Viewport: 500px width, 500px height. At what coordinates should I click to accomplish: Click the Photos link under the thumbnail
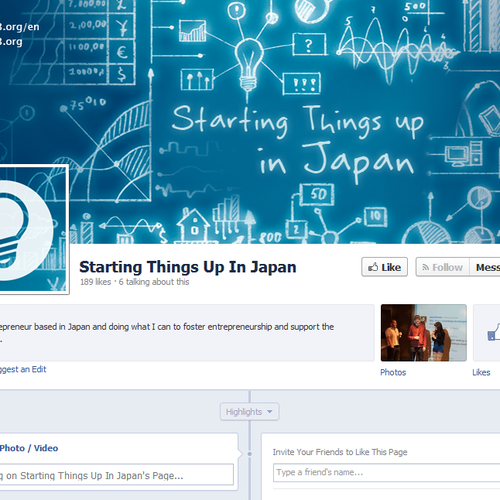(x=393, y=372)
